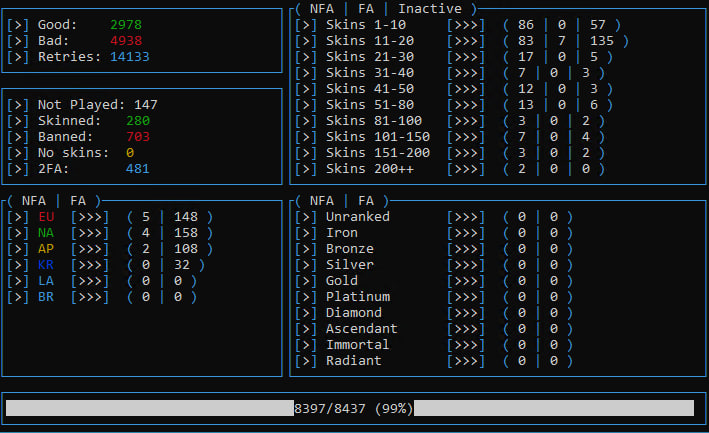Select the [>] marker beside 2FA
709x433 pixels.
tap(18, 168)
